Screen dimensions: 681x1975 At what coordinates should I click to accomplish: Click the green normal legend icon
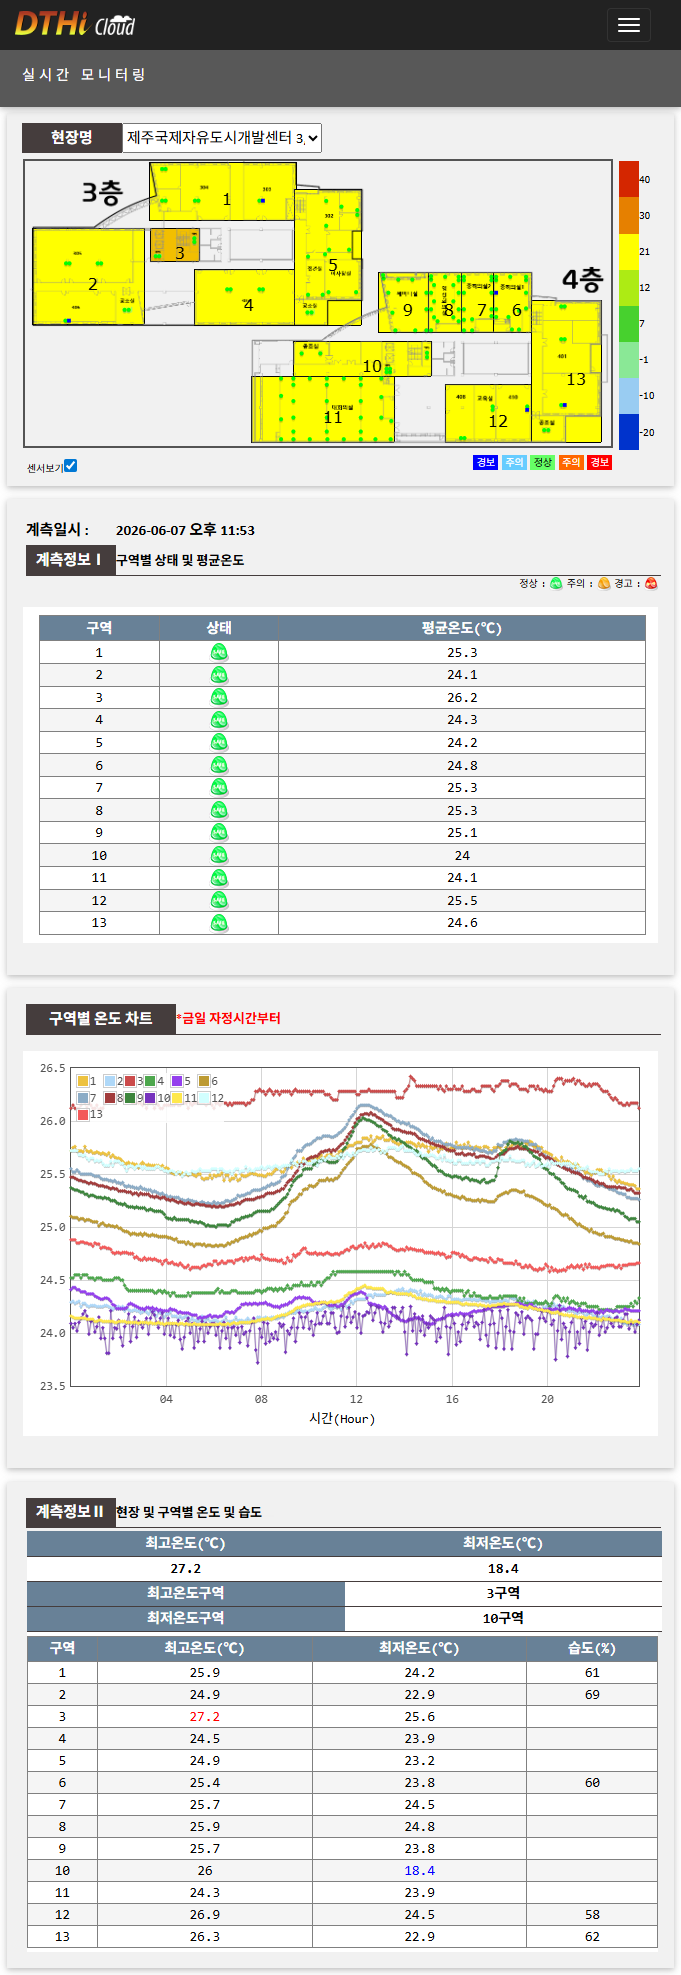[x=557, y=584]
